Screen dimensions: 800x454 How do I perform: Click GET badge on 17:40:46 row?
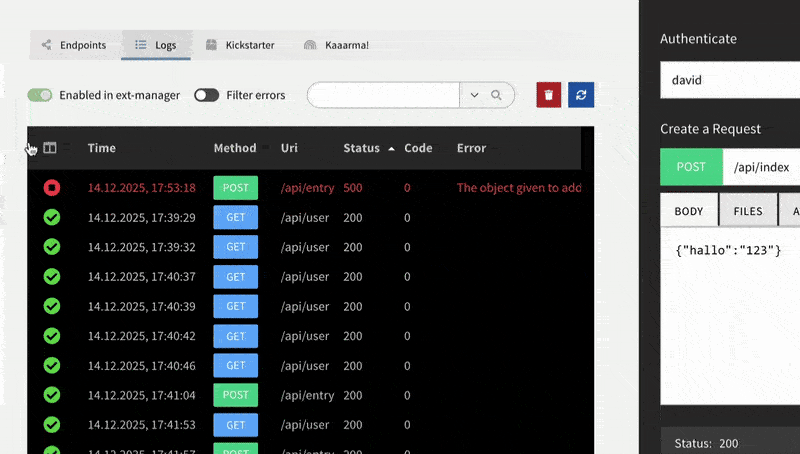pos(235,365)
